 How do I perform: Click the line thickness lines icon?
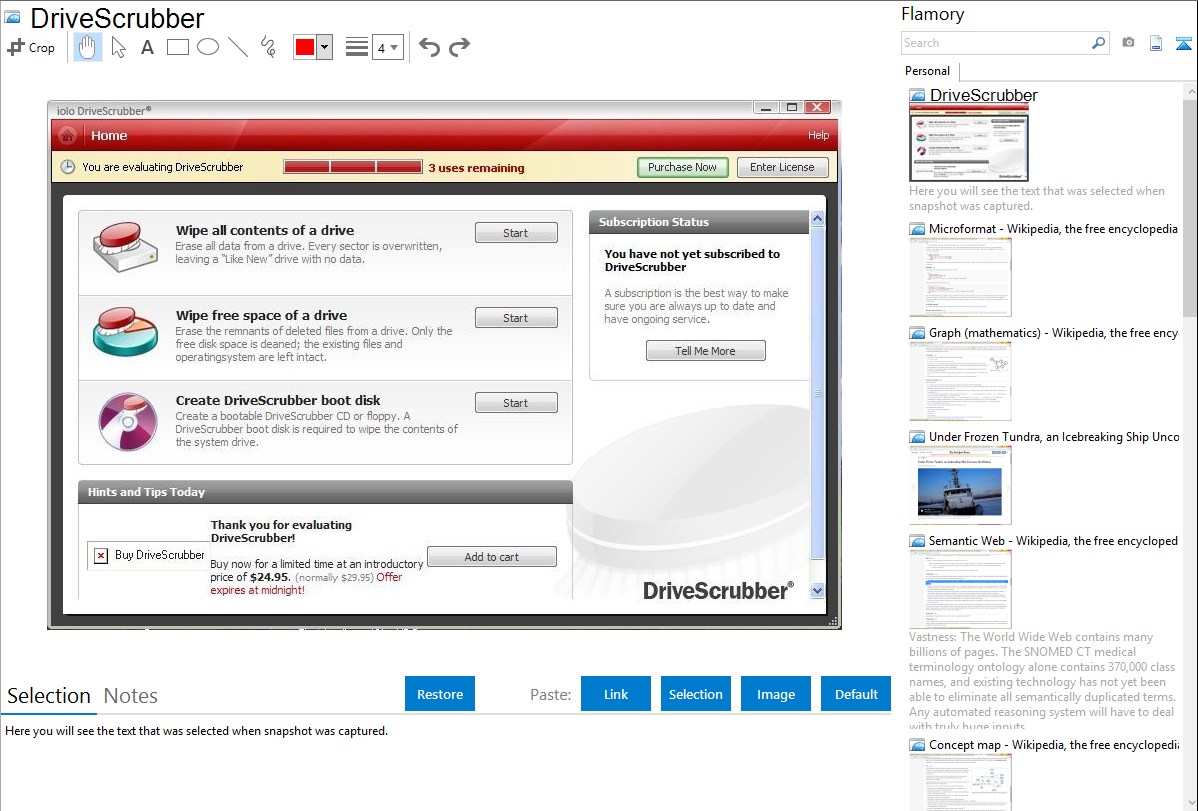click(357, 47)
